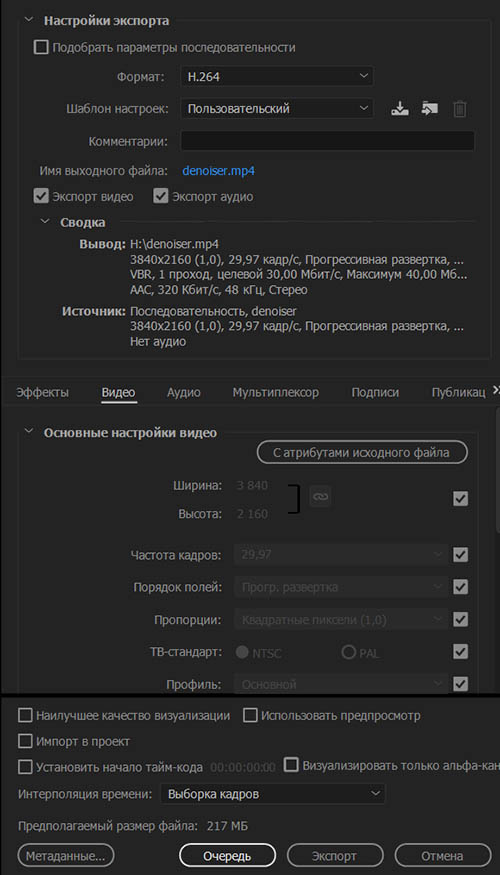Enable Импорт в проект checkbox
The image size is (500, 875).
(x=26, y=742)
